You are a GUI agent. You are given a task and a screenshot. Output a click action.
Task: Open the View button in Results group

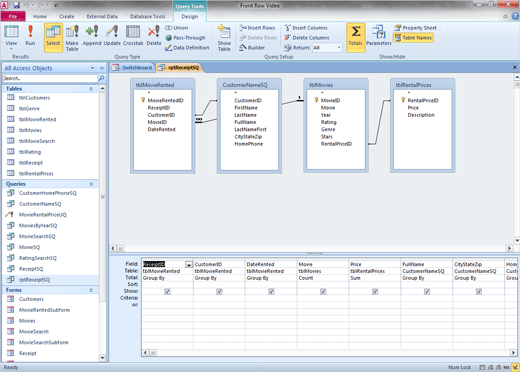pyautogui.click(x=11, y=35)
